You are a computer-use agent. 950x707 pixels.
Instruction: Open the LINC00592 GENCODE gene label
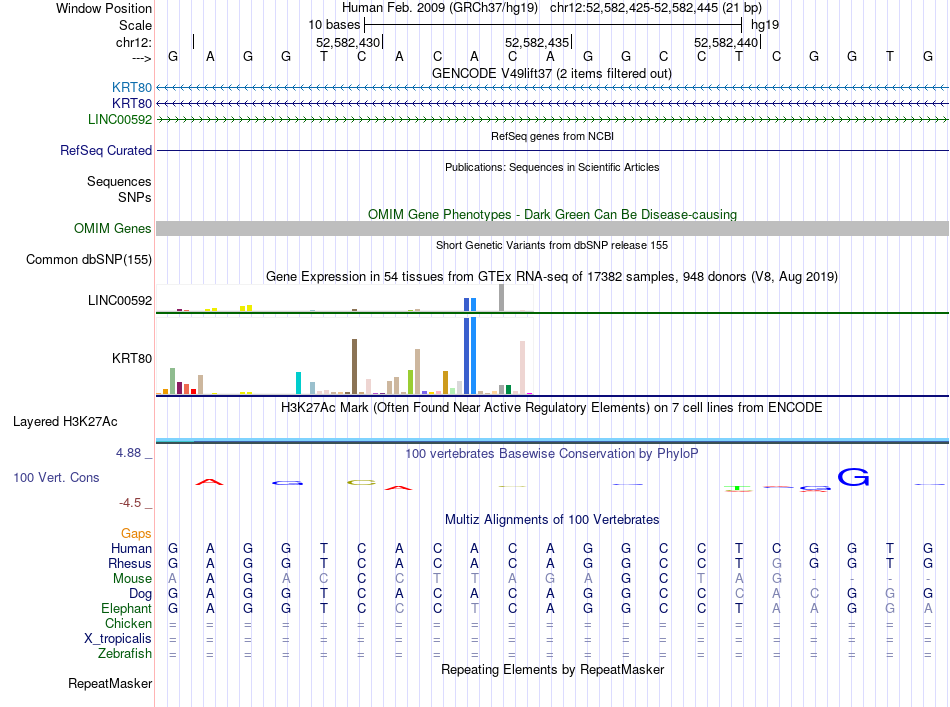pyautogui.click(x=120, y=119)
